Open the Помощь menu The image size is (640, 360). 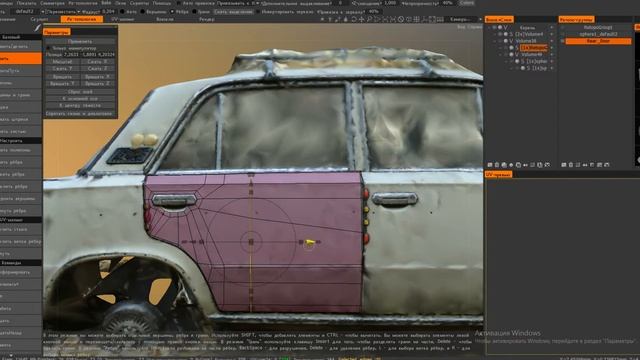[x=162, y=3]
